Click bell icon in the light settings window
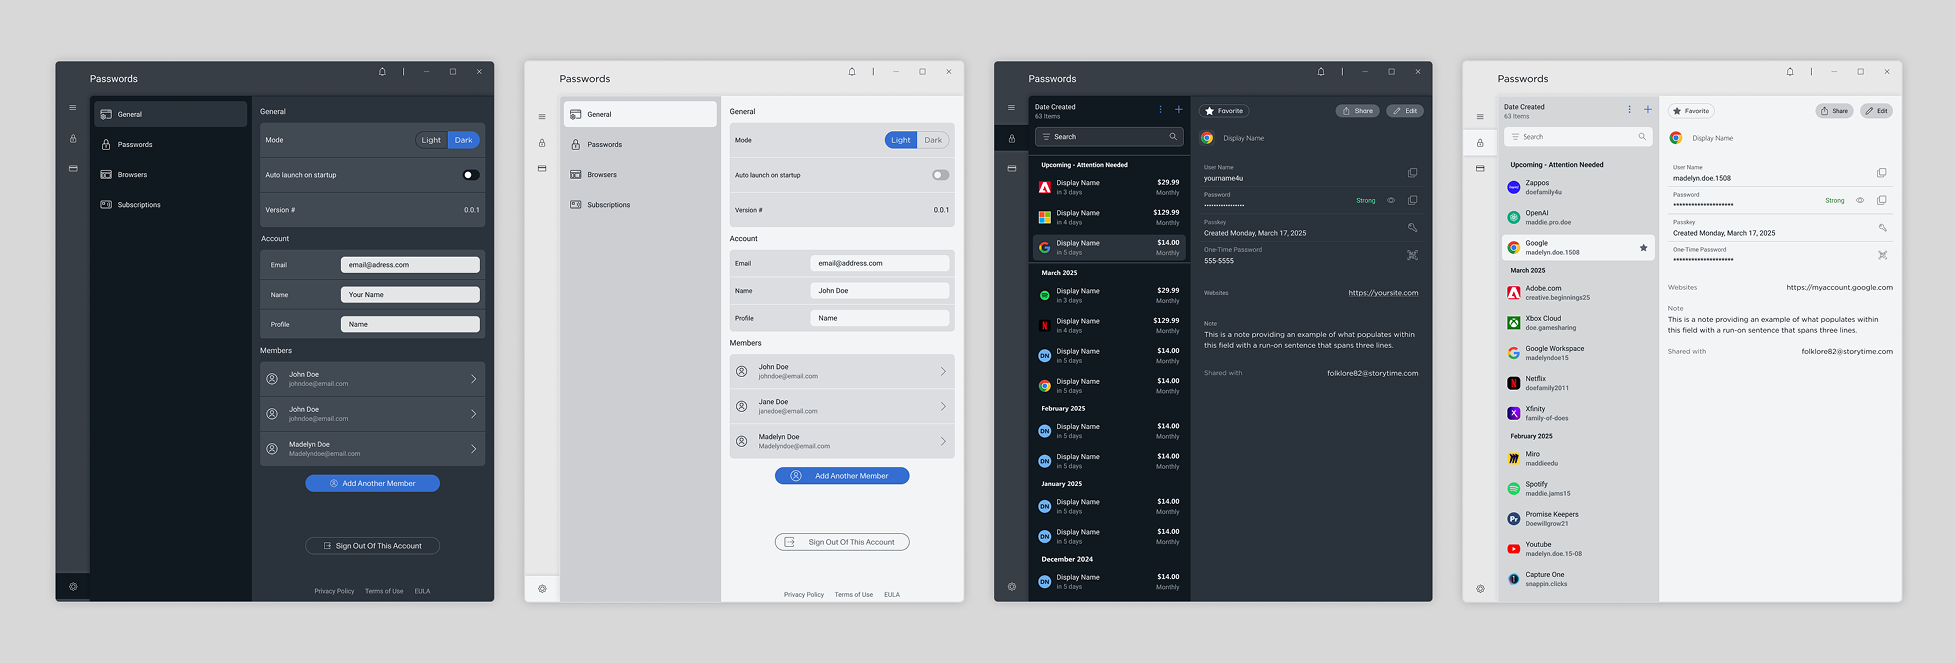 click(x=852, y=72)
